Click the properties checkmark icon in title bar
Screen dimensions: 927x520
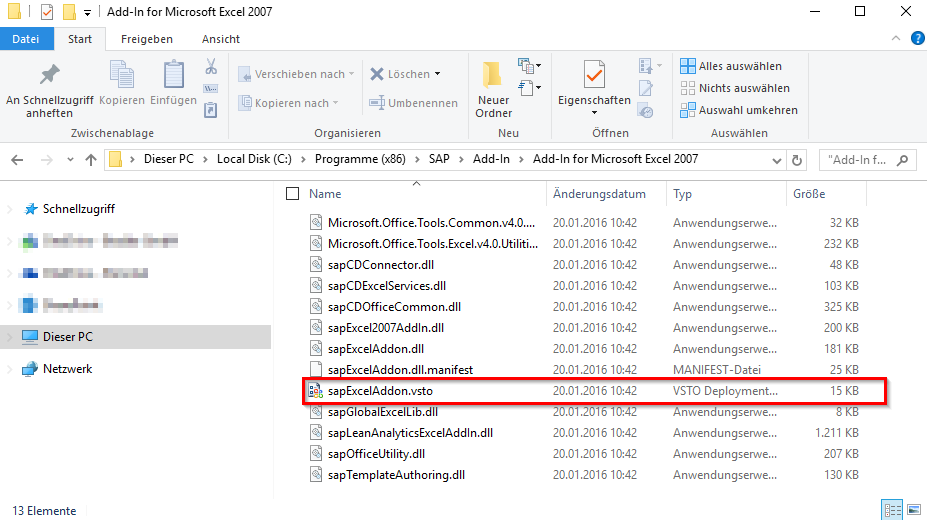click(47, 11)
